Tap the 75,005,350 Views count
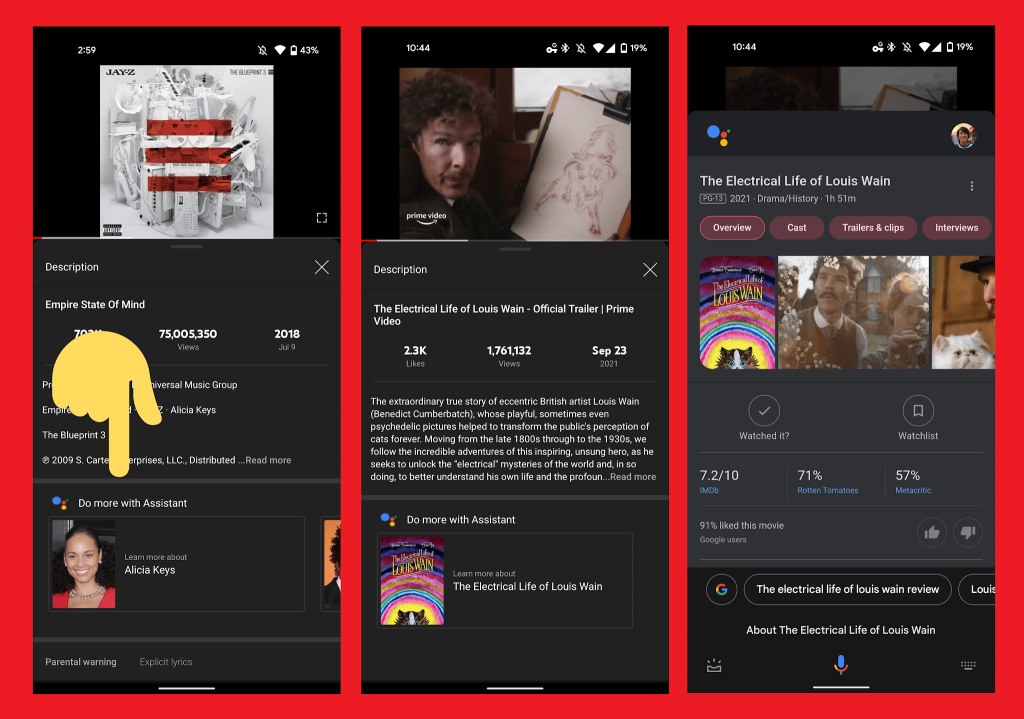The image size is (1024, 719). pyautogui.click(x=188, y=339)
